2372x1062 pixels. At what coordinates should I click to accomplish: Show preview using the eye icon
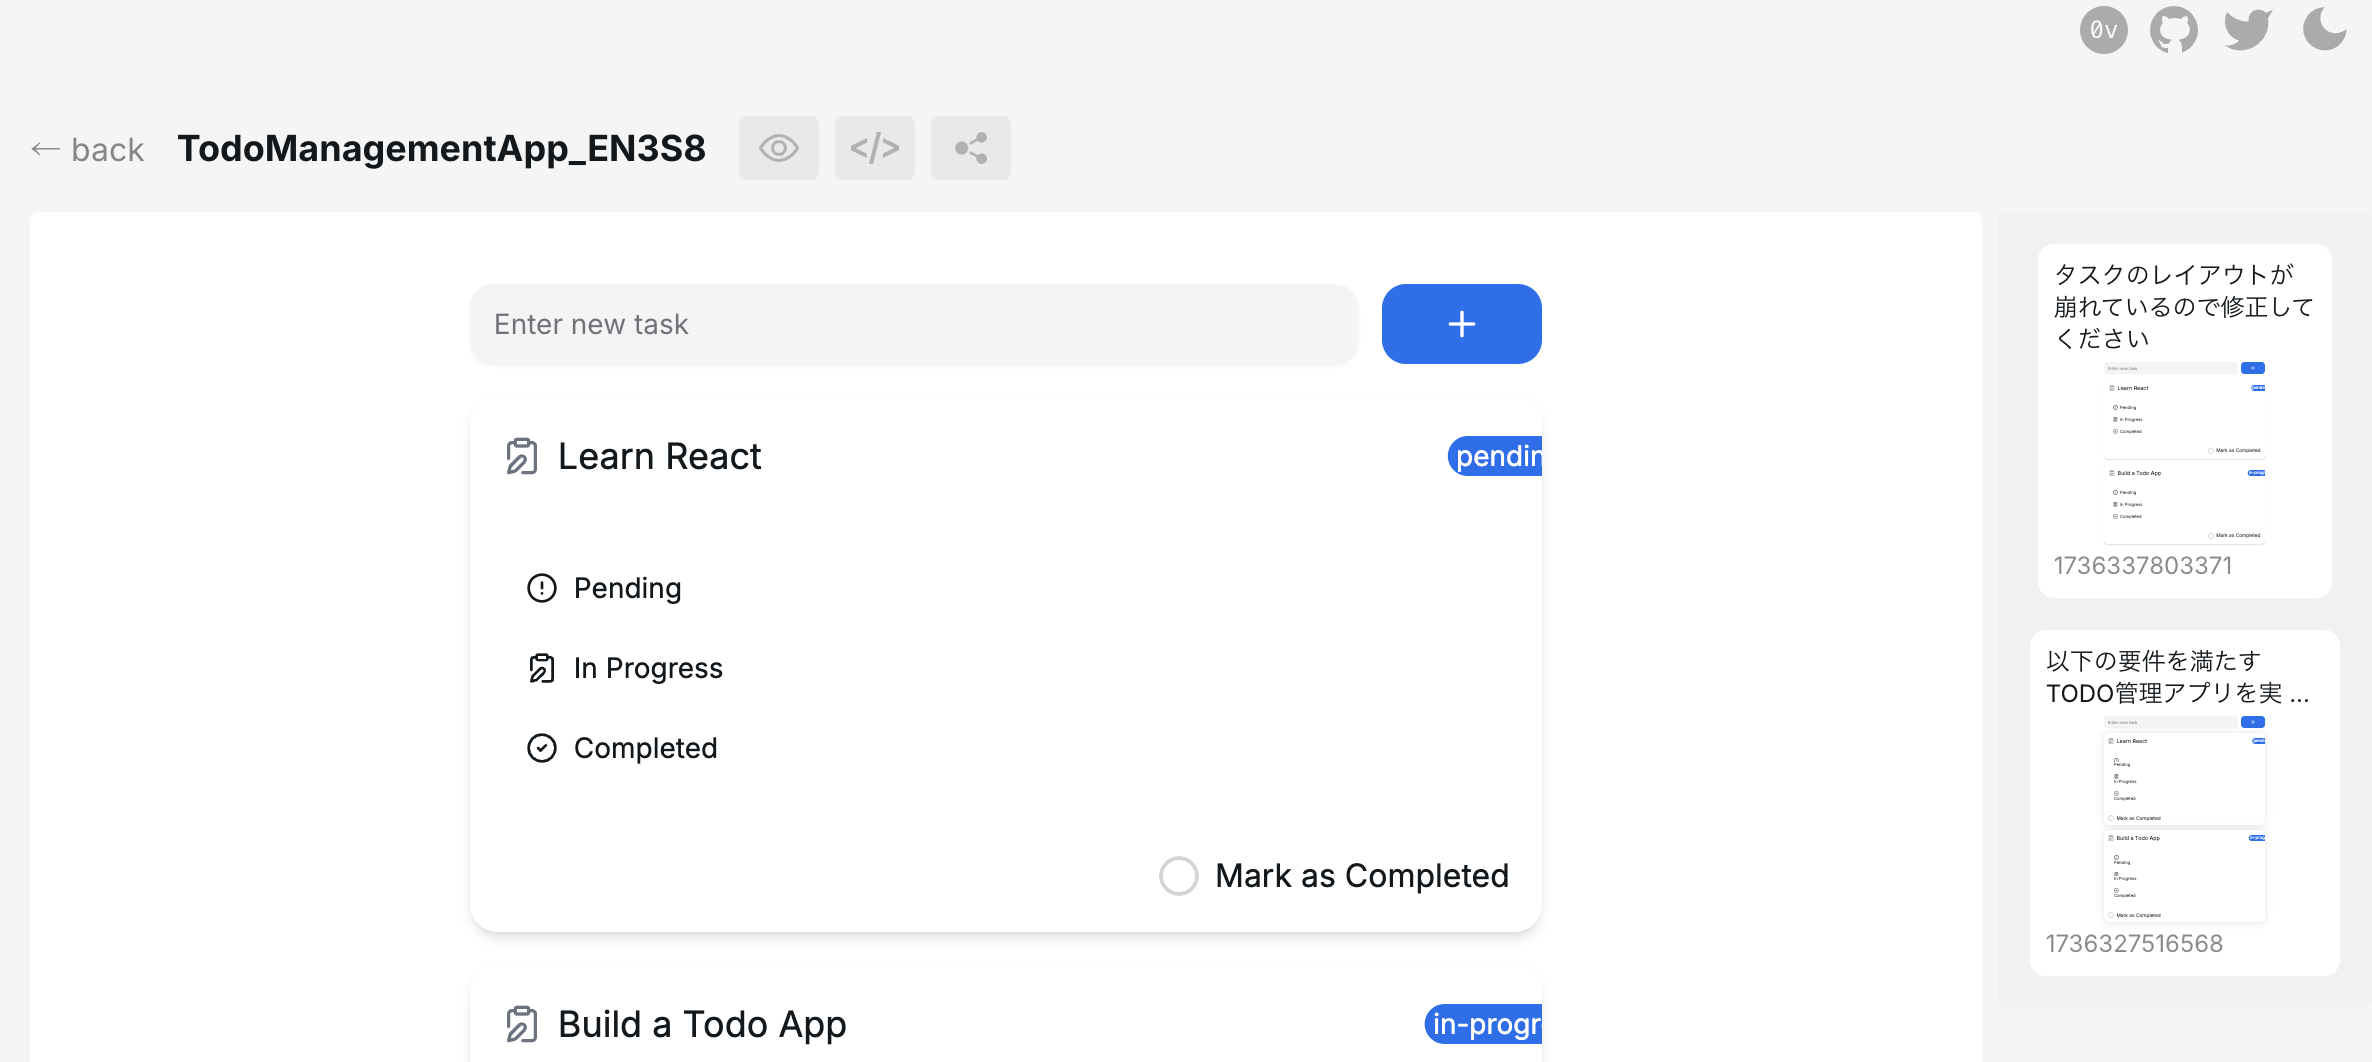[x=778, y=148]
